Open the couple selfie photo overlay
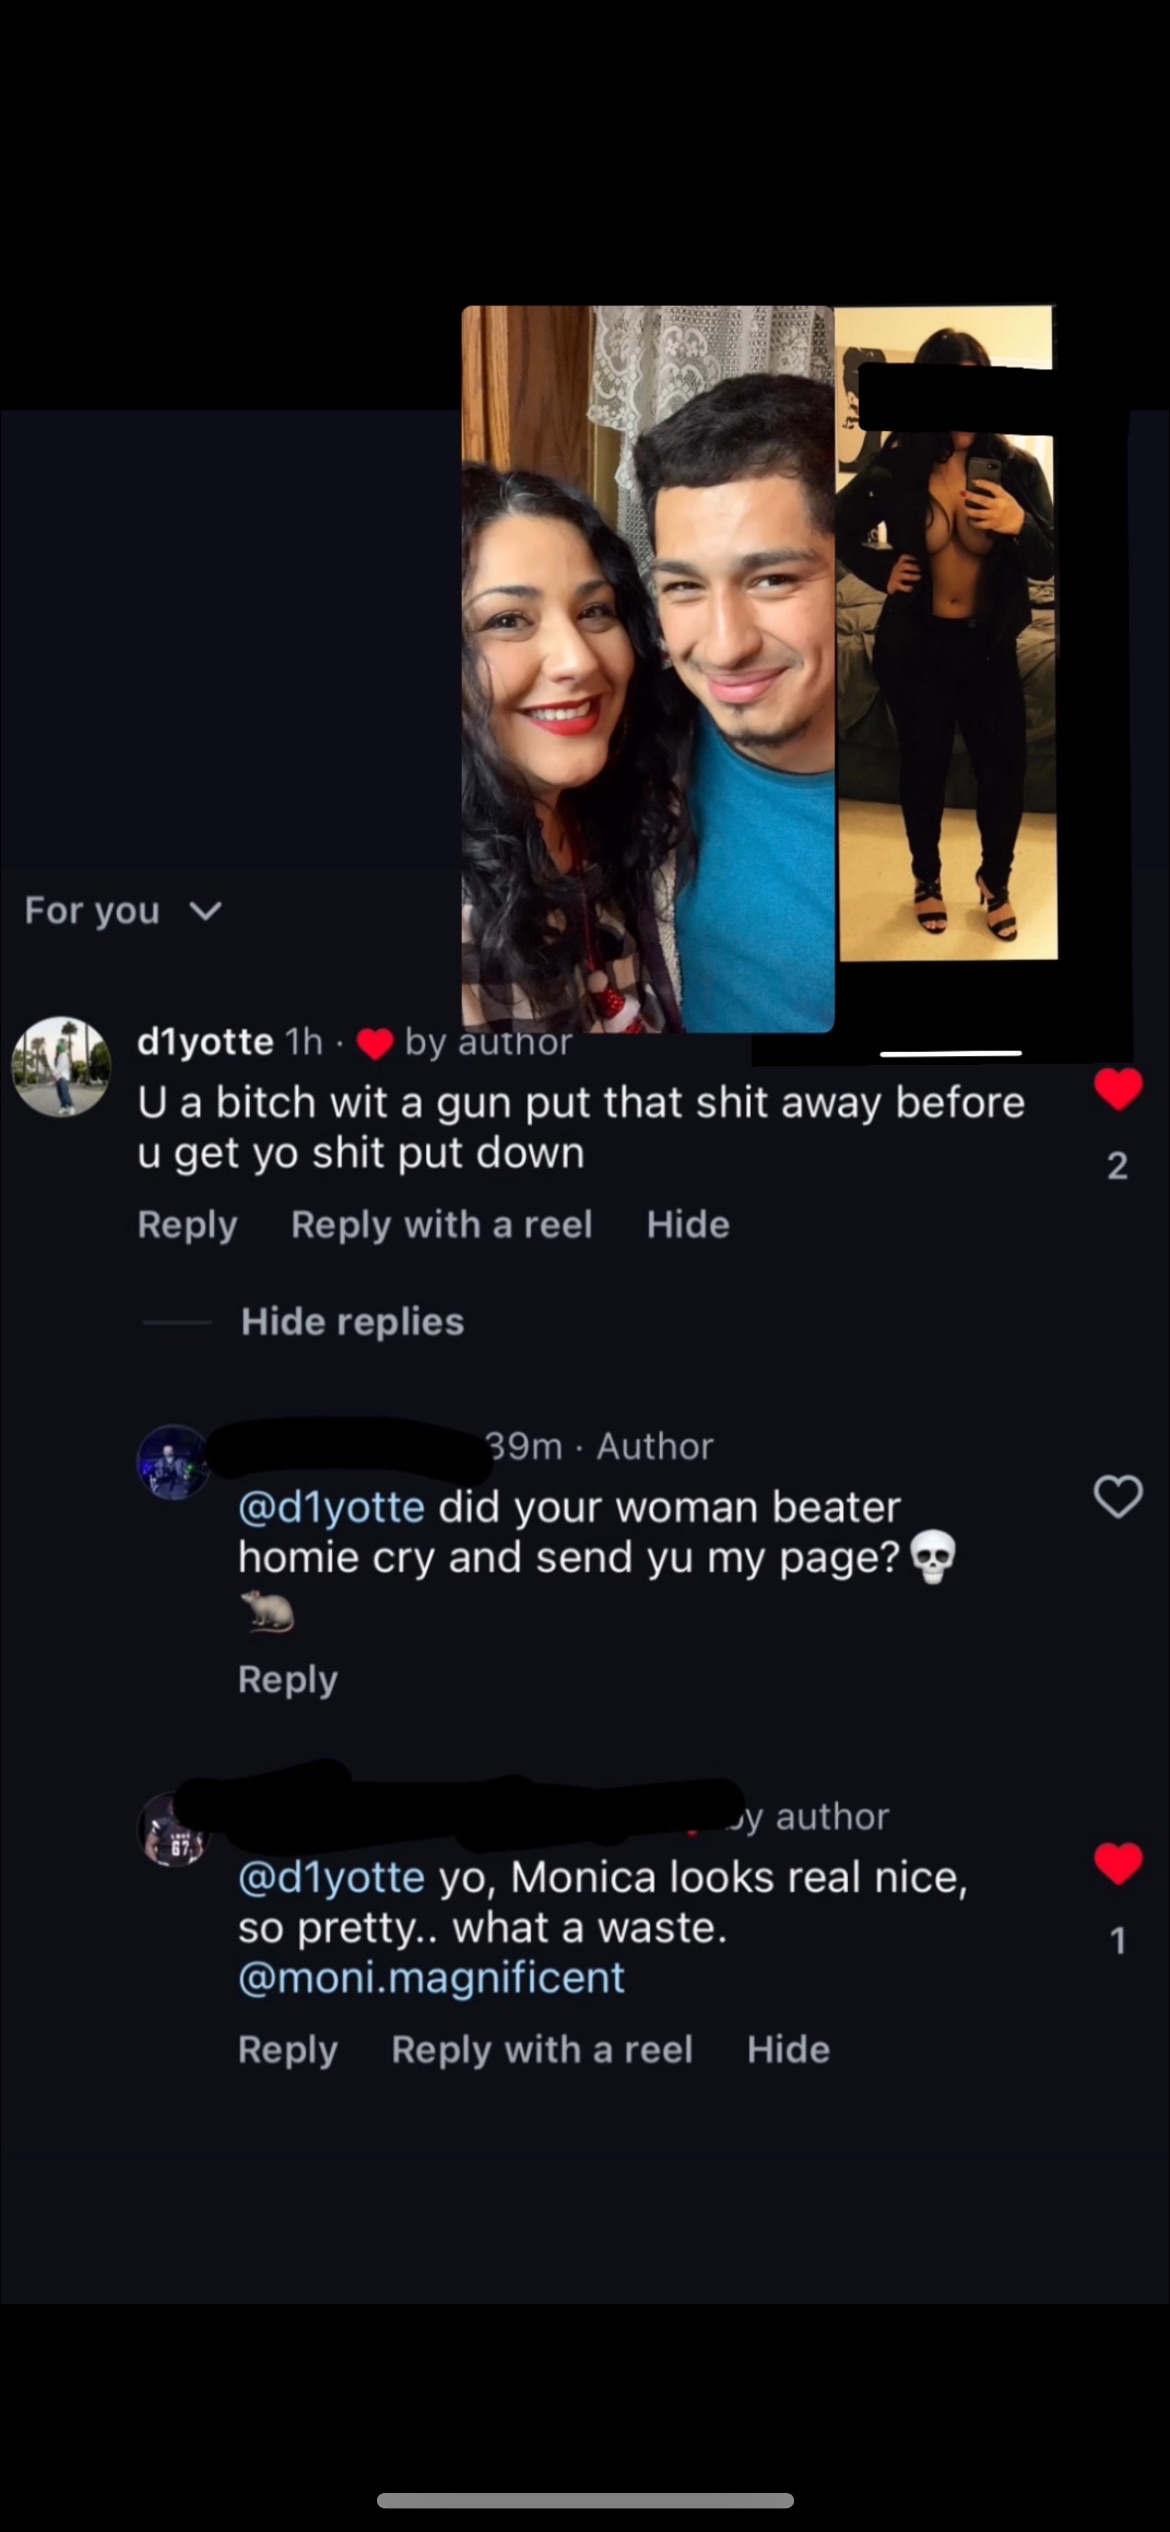 pyautogui.click(x=648, y=668)
